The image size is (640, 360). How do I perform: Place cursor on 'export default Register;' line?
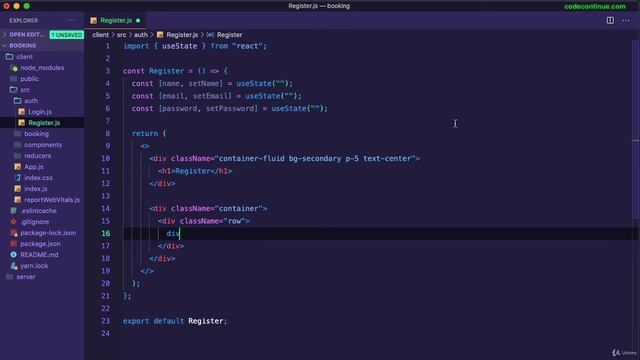(175, 321)
